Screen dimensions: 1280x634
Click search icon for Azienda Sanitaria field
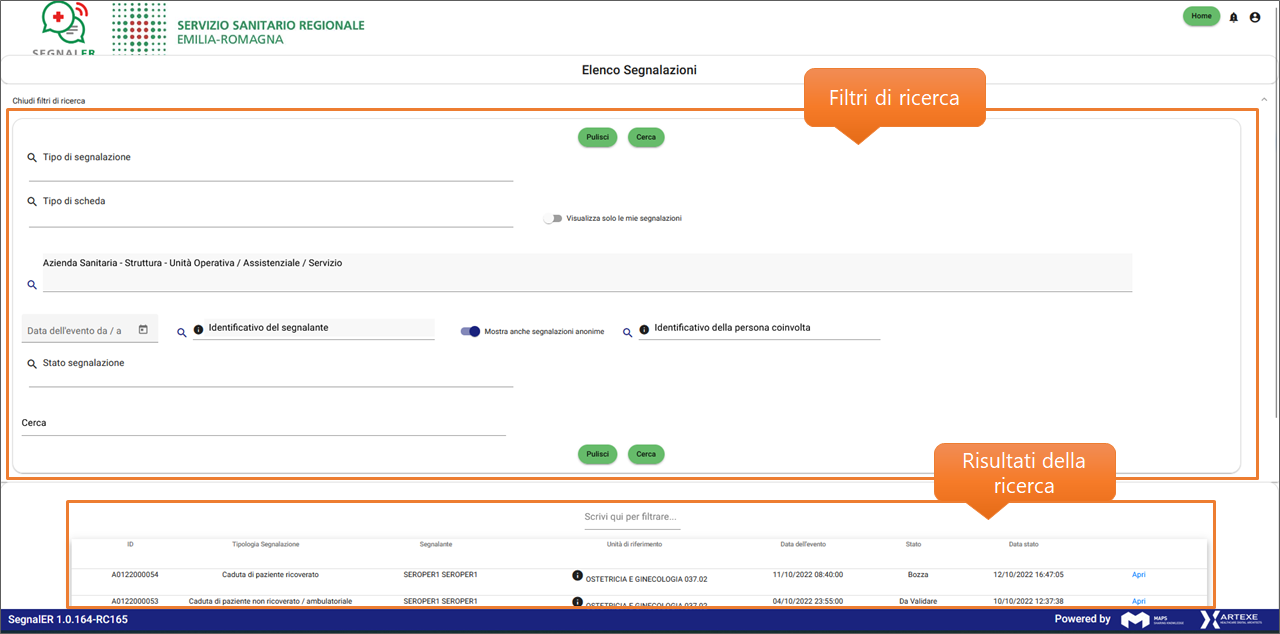click(32, 285)
